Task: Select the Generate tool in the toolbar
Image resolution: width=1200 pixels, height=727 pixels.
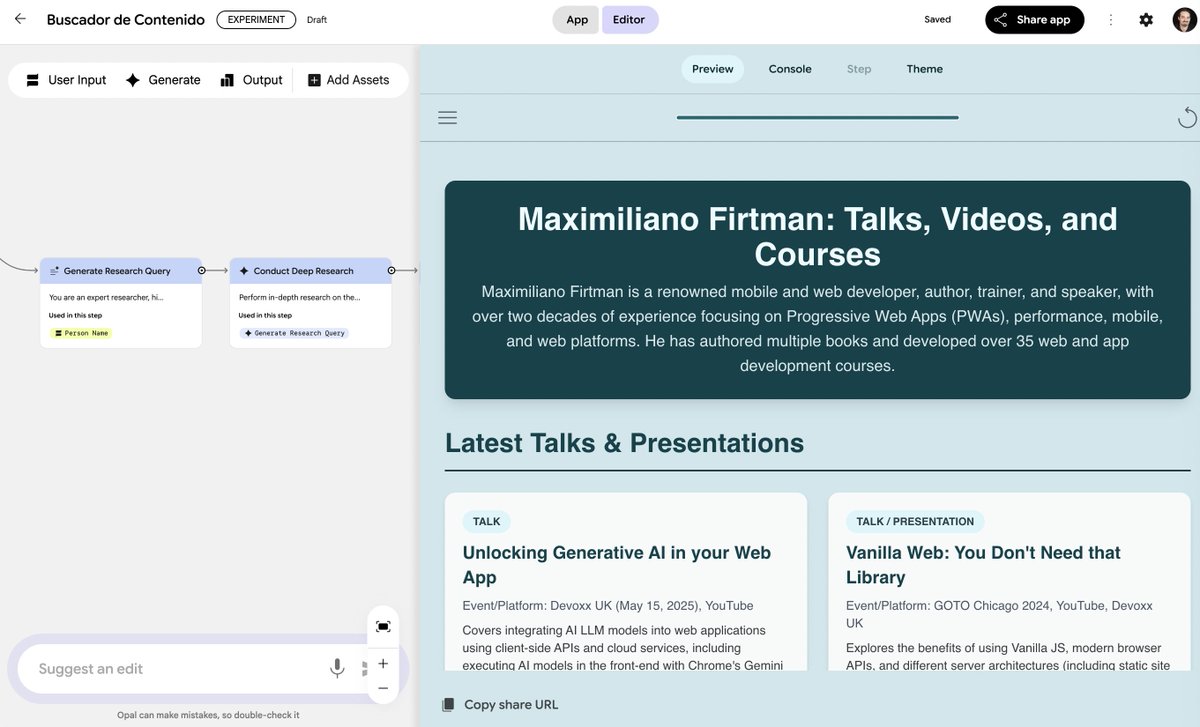Action: 163,79
